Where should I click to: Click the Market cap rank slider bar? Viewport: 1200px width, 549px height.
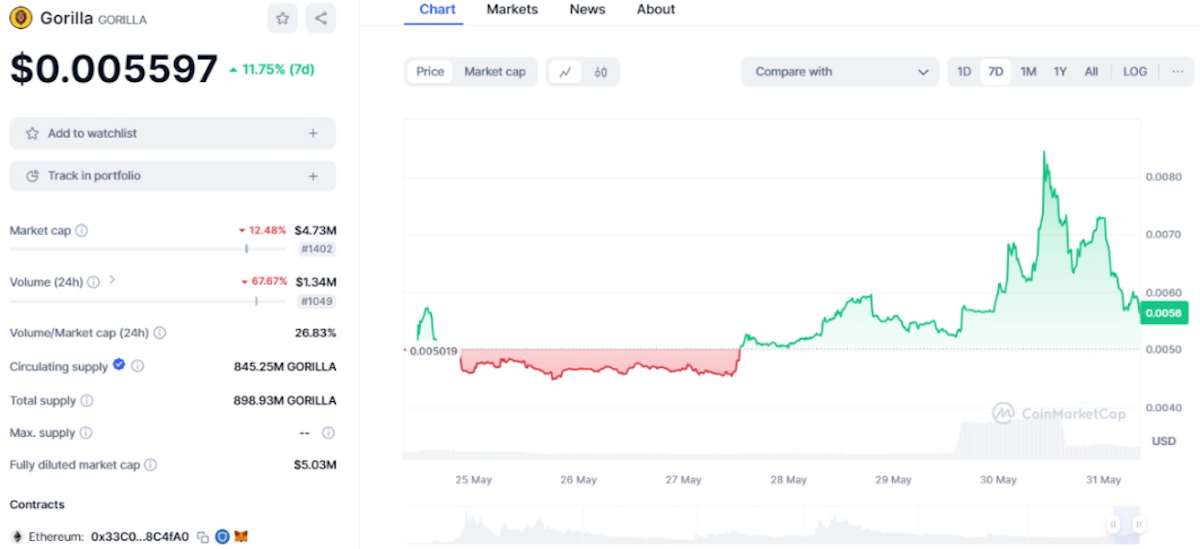click(x=148, y=249)
